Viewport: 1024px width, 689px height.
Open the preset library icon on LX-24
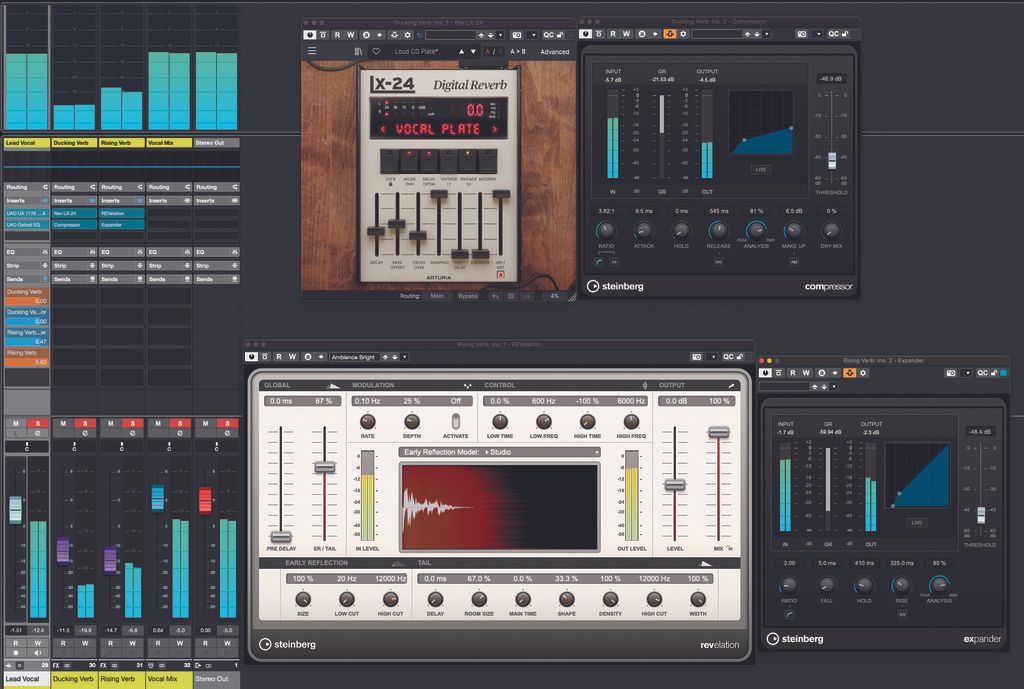point(357,52)
